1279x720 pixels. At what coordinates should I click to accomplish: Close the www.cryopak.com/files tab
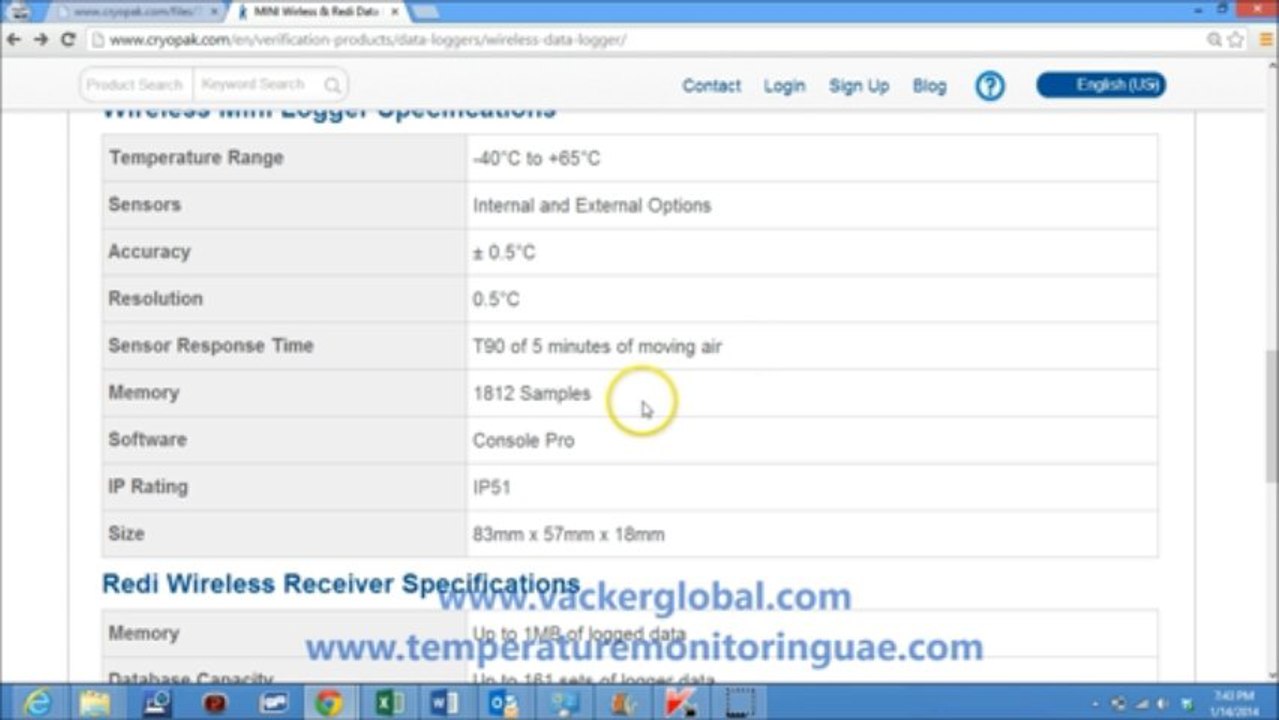[x=214, y=11]
